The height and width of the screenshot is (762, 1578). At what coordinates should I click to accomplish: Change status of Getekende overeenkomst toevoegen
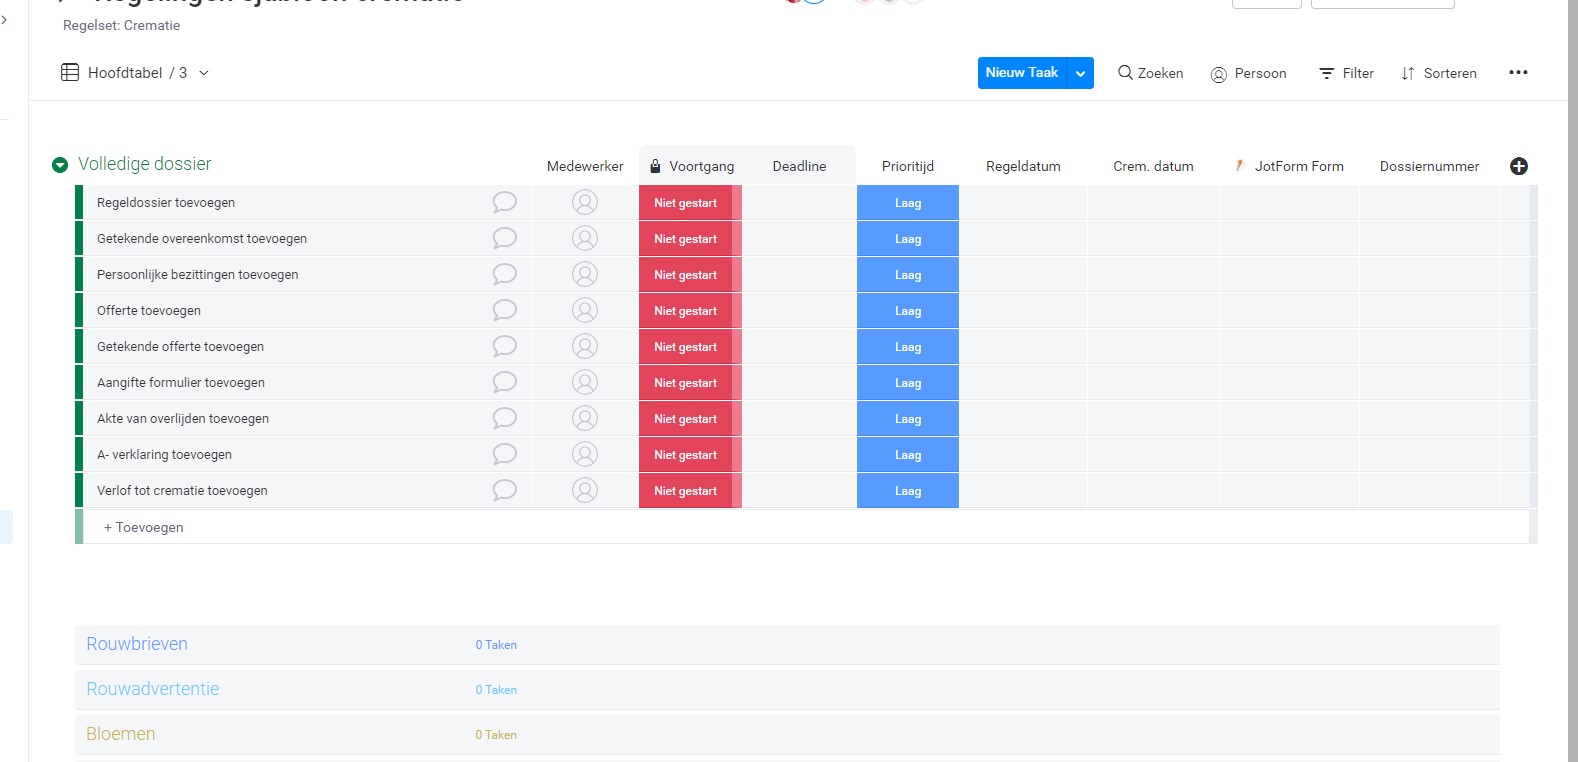point(690,238)
